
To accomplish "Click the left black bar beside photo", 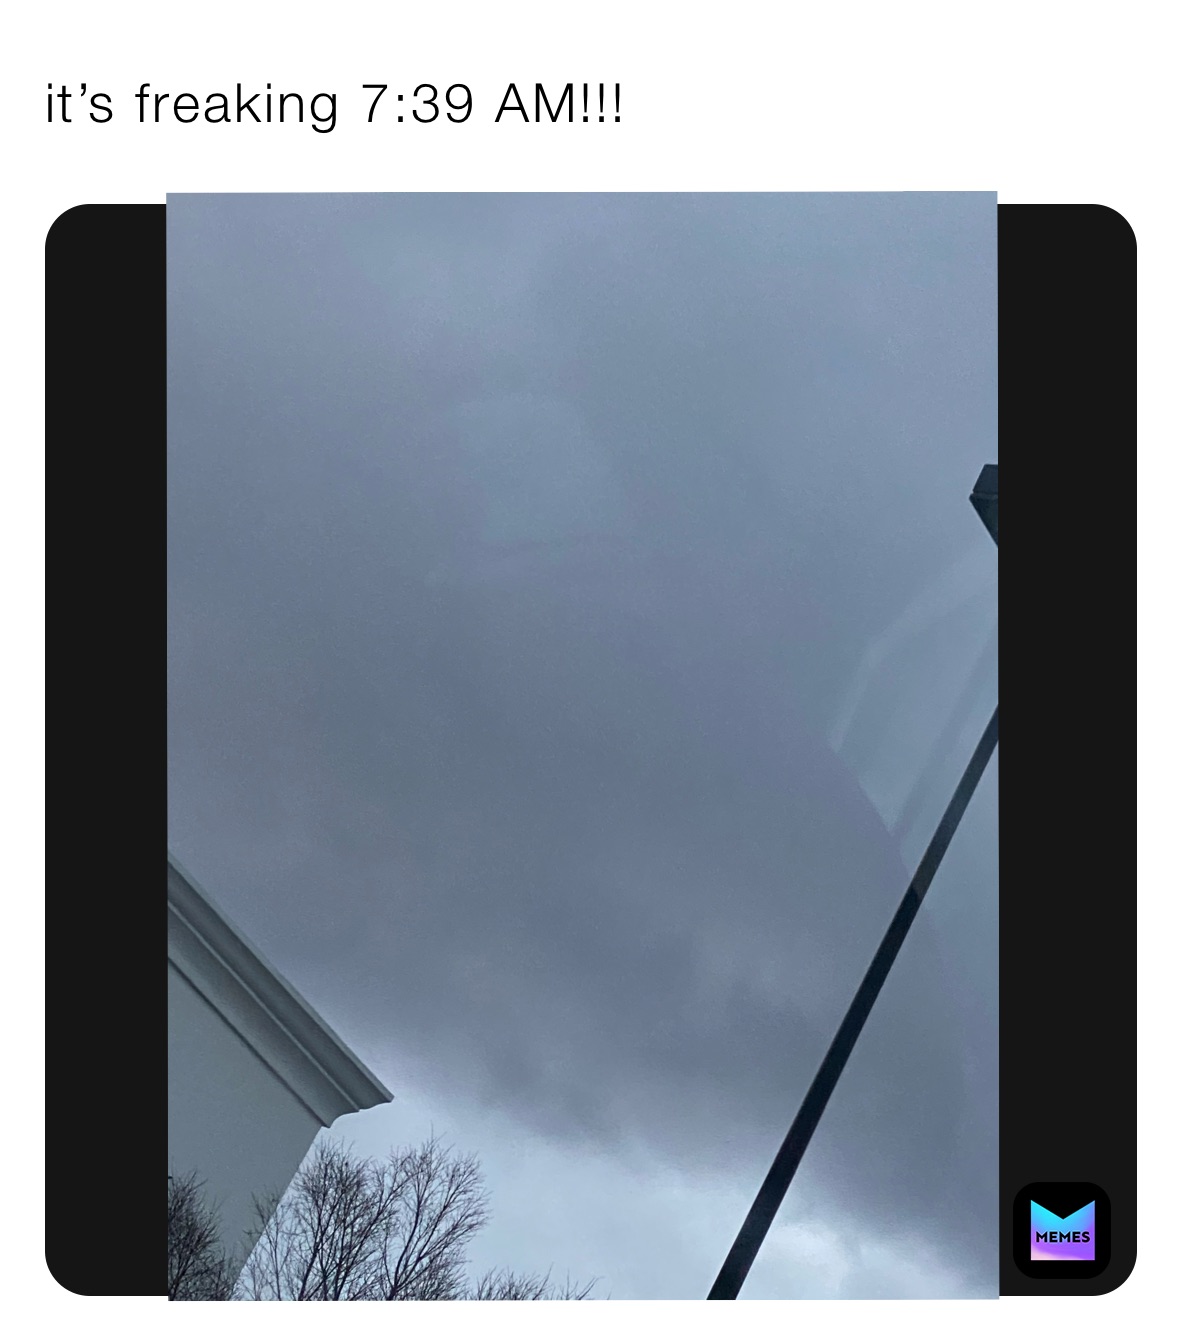I will pos(106,750).
